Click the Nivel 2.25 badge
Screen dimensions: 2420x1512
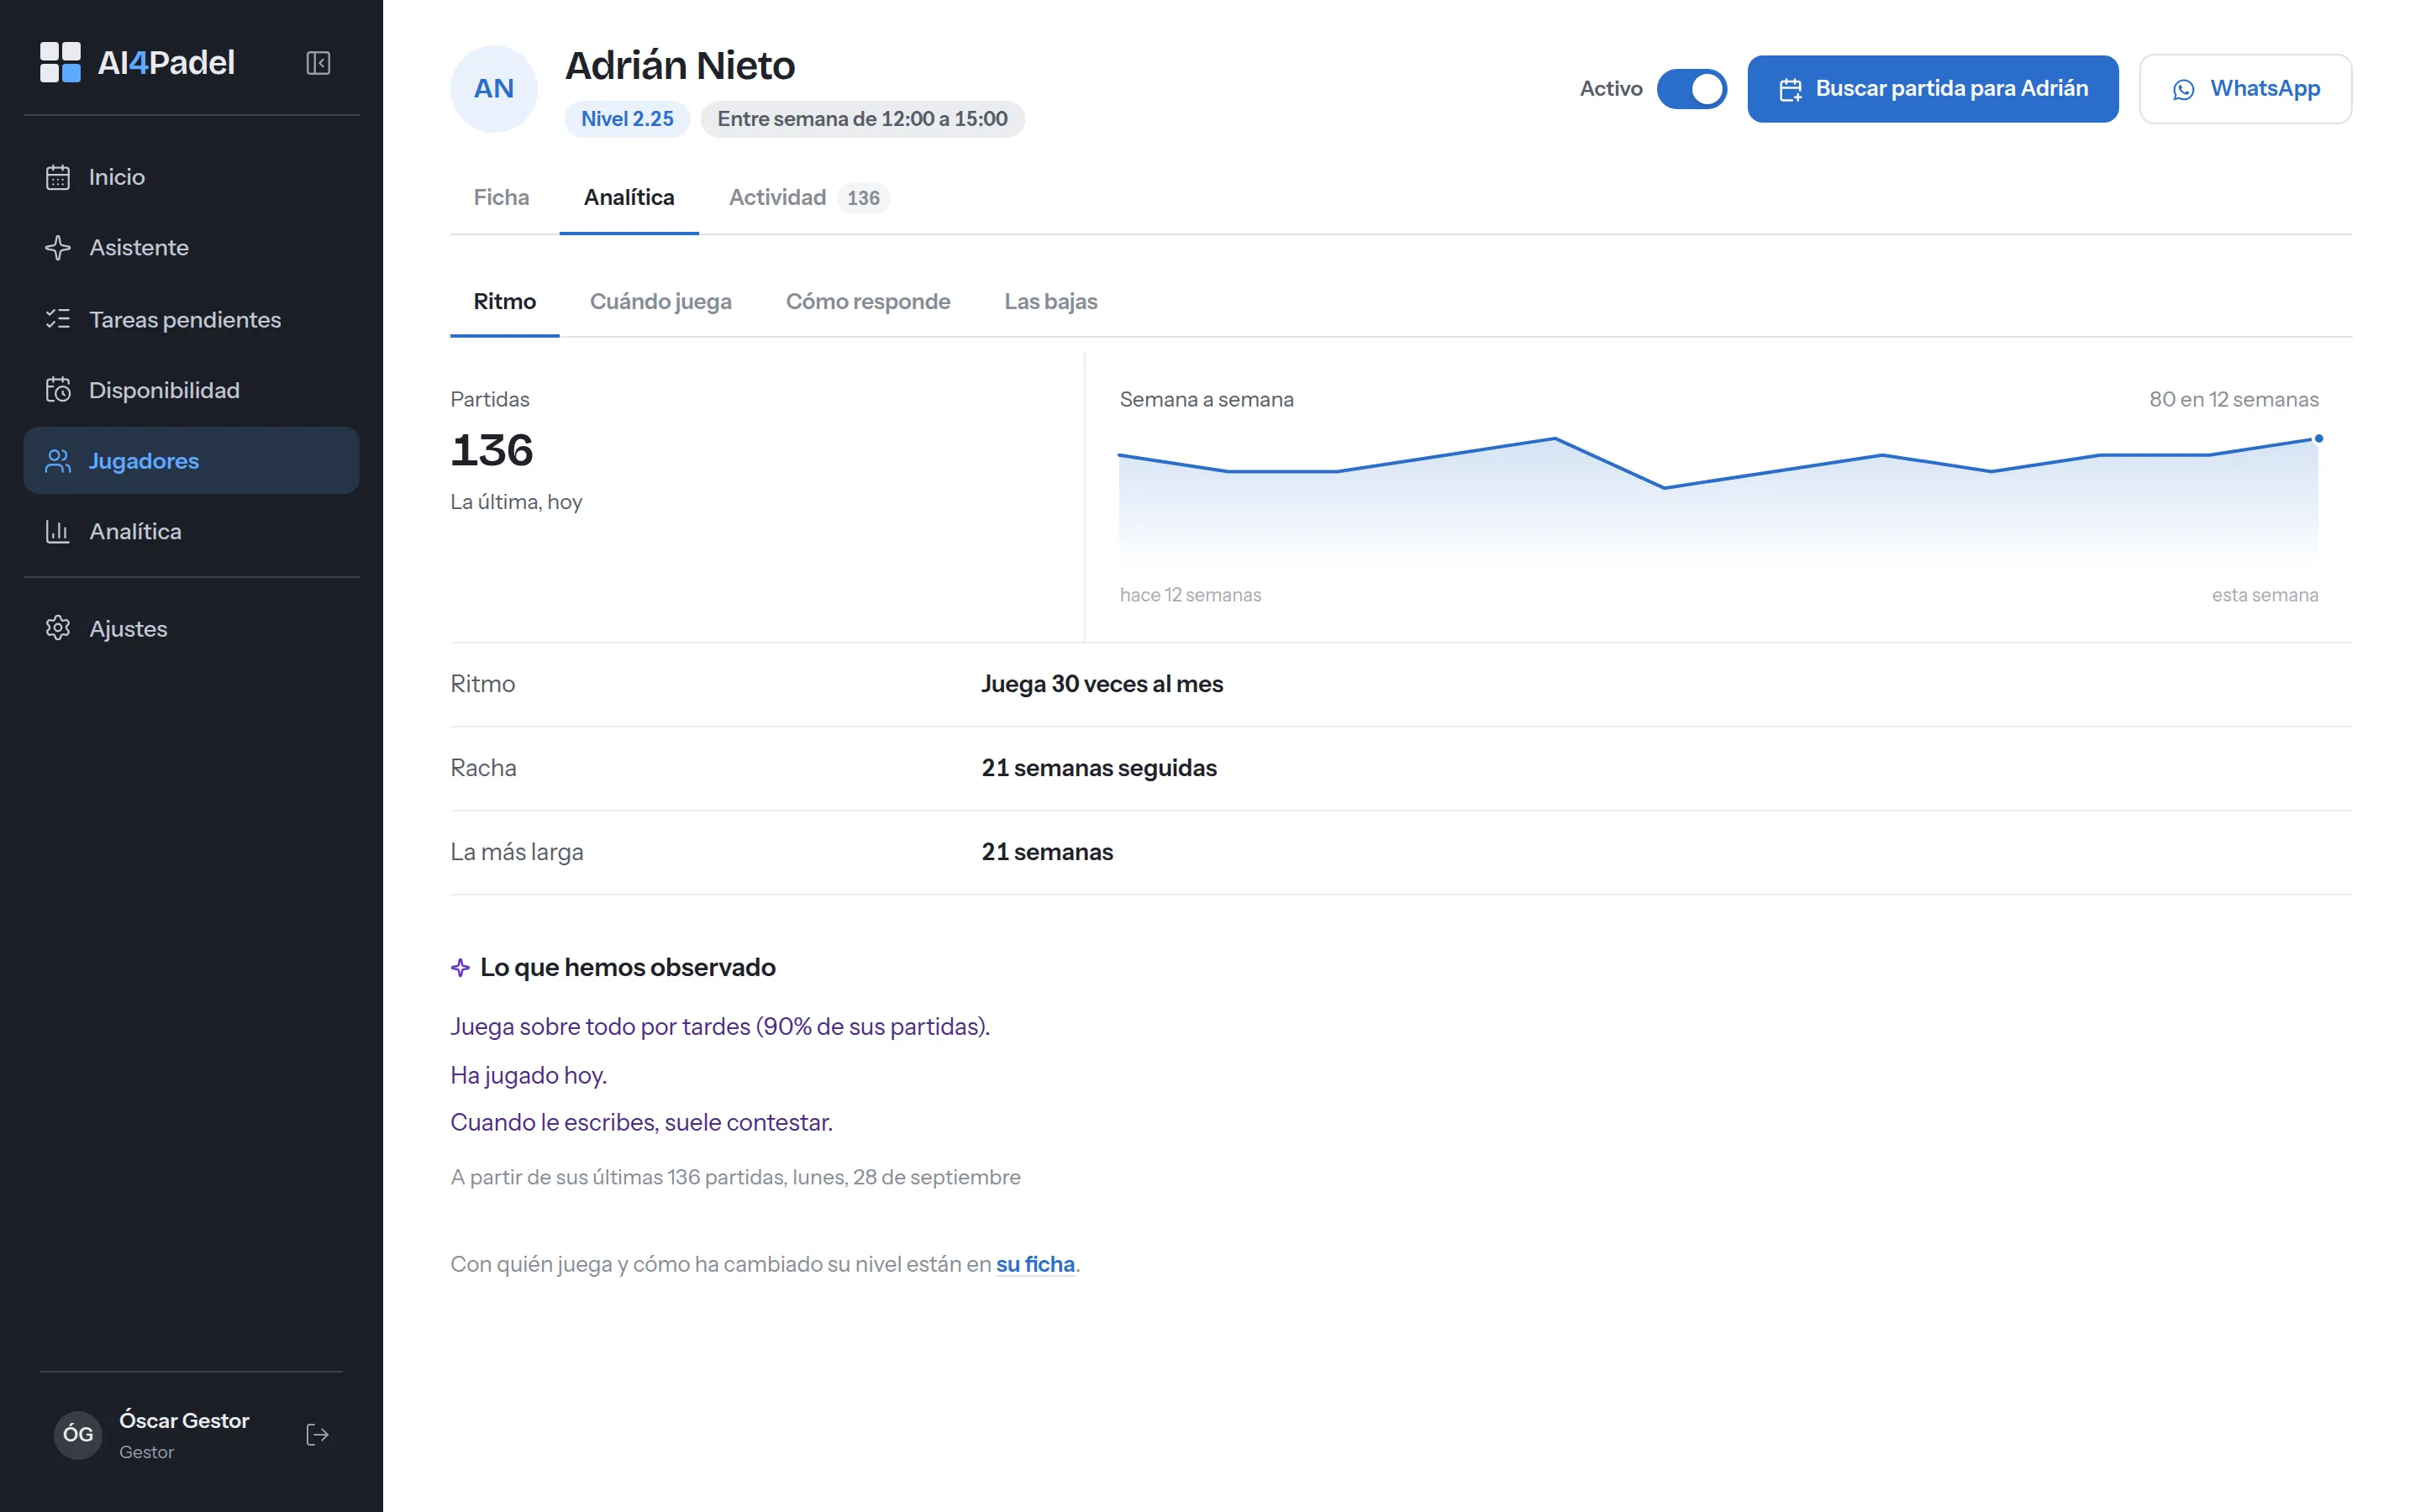coord(627,119)
